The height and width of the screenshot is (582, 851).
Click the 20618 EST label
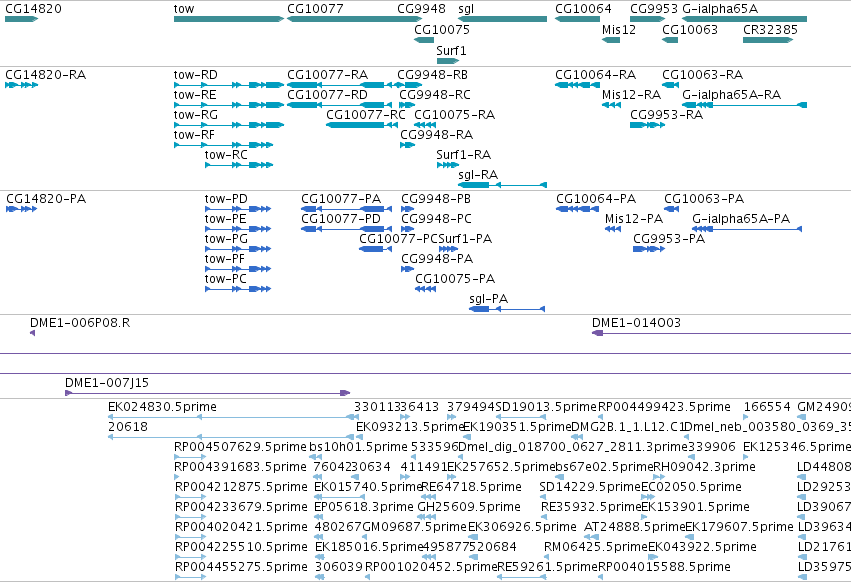coord(128,427)
